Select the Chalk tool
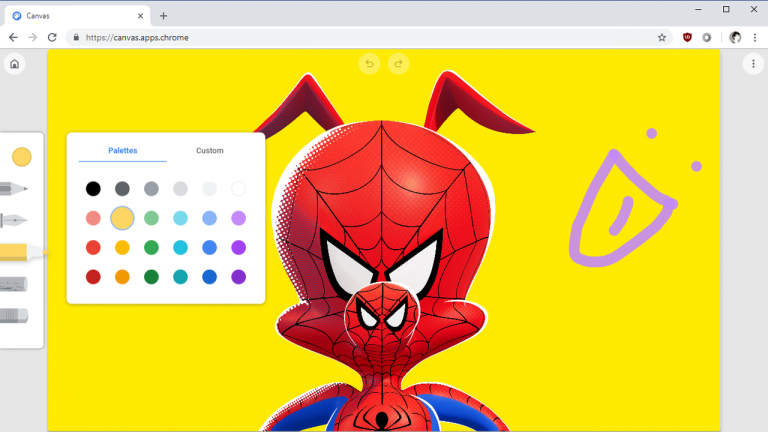768x432 pixels. point(14,284)
